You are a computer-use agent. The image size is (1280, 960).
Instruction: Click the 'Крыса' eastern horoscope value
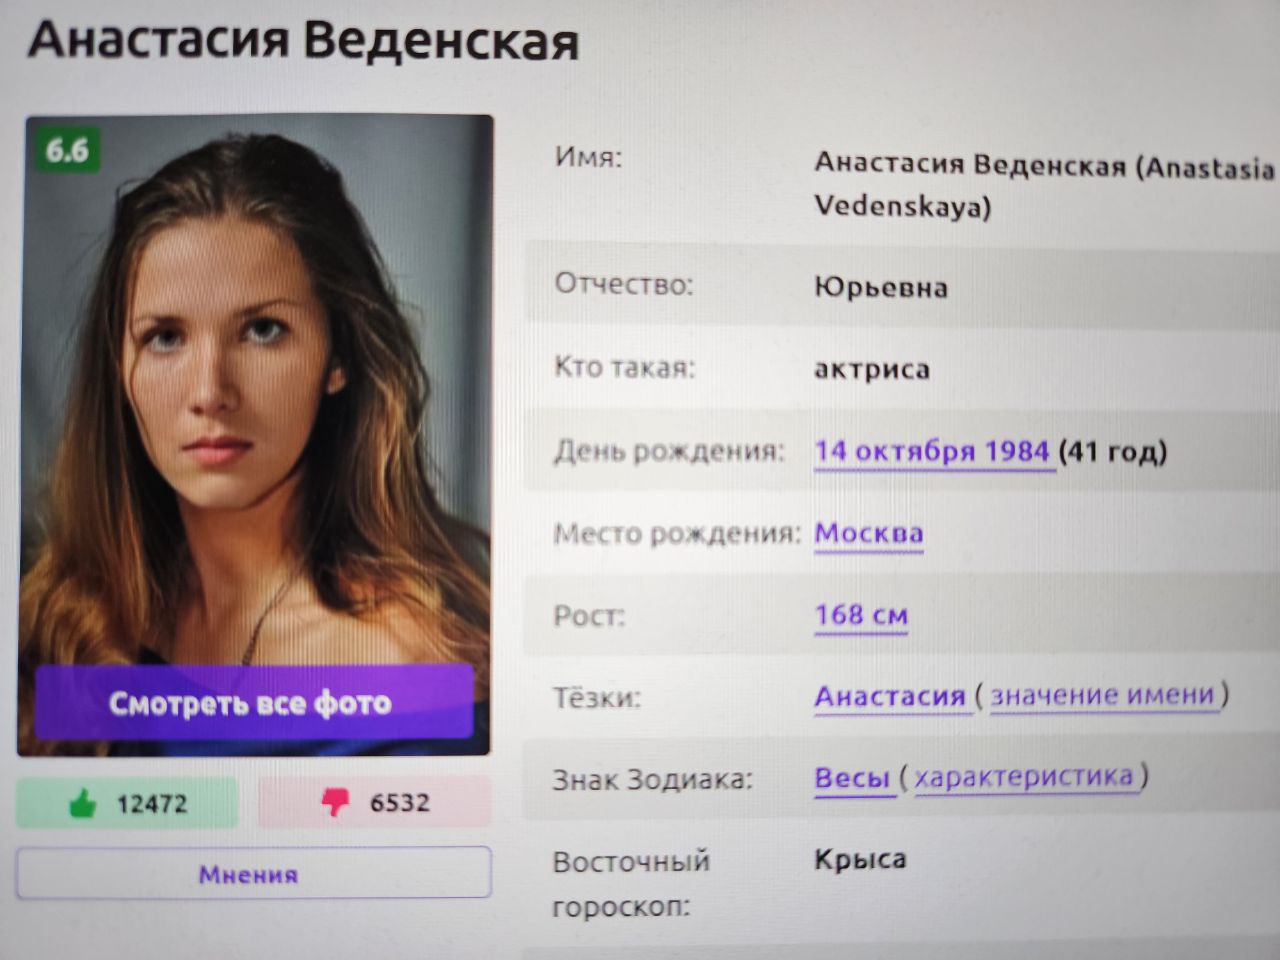(x=860, y=859)
